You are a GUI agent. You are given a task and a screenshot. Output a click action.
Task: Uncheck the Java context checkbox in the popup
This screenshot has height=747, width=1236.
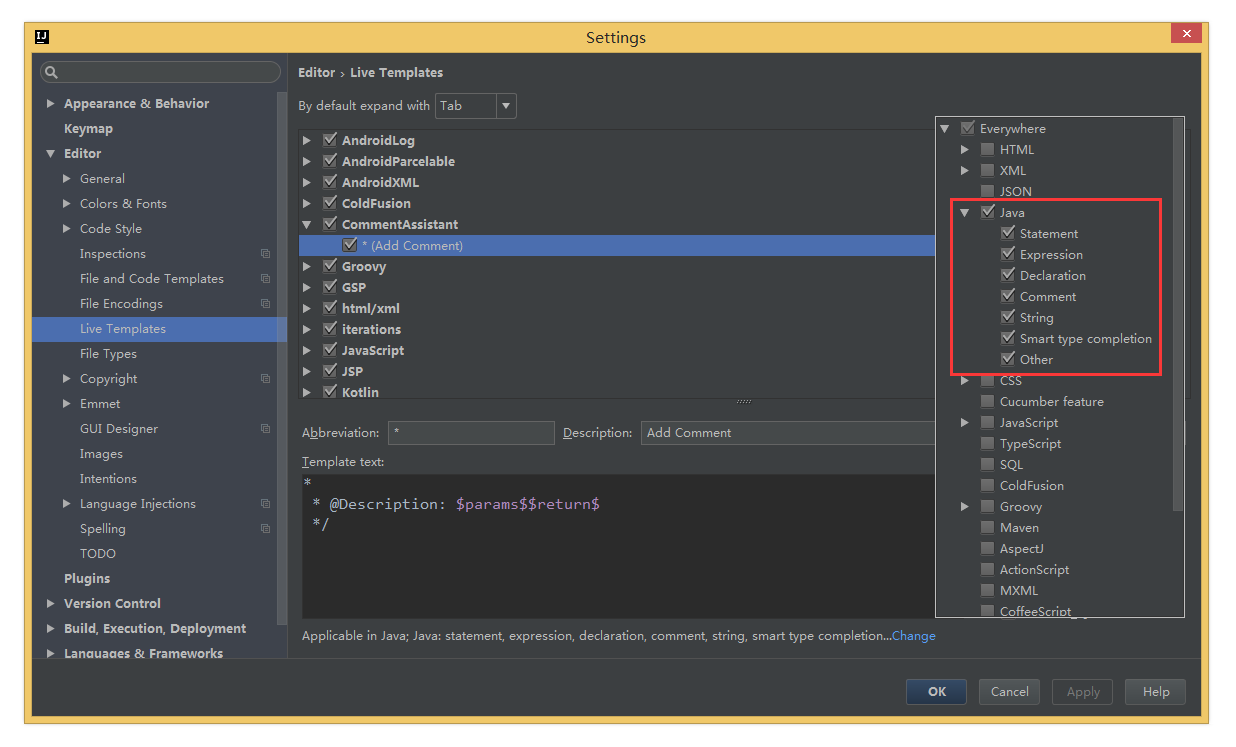(988, 212)
